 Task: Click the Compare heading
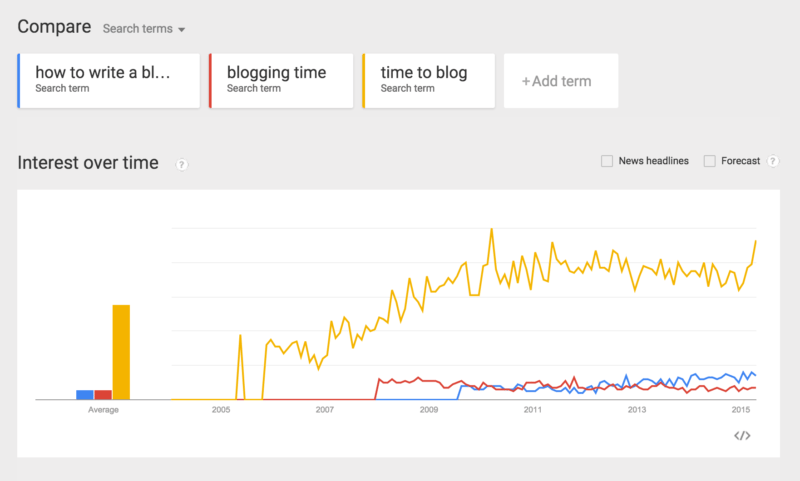click(x=54, y=27)
